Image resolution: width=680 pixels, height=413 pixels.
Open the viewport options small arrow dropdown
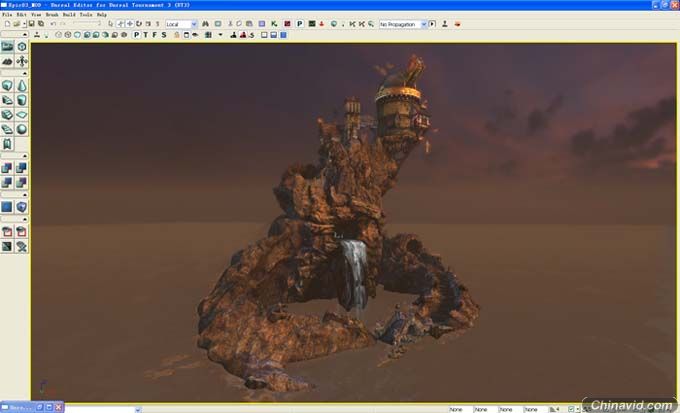(220, 35)
